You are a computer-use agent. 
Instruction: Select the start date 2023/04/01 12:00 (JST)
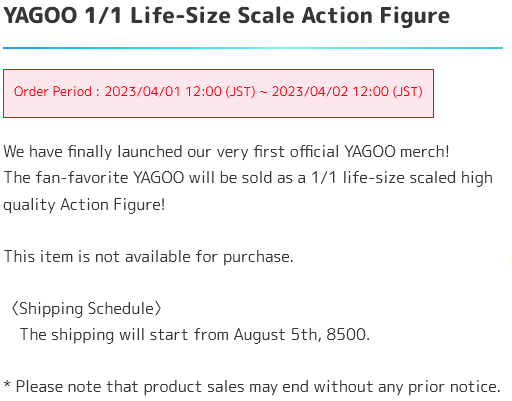pos(180,91)
